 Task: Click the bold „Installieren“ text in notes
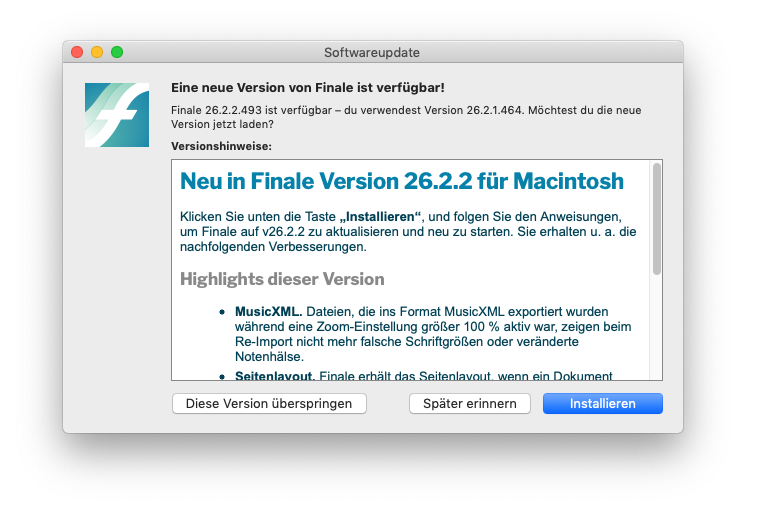(x=380, y=217)
